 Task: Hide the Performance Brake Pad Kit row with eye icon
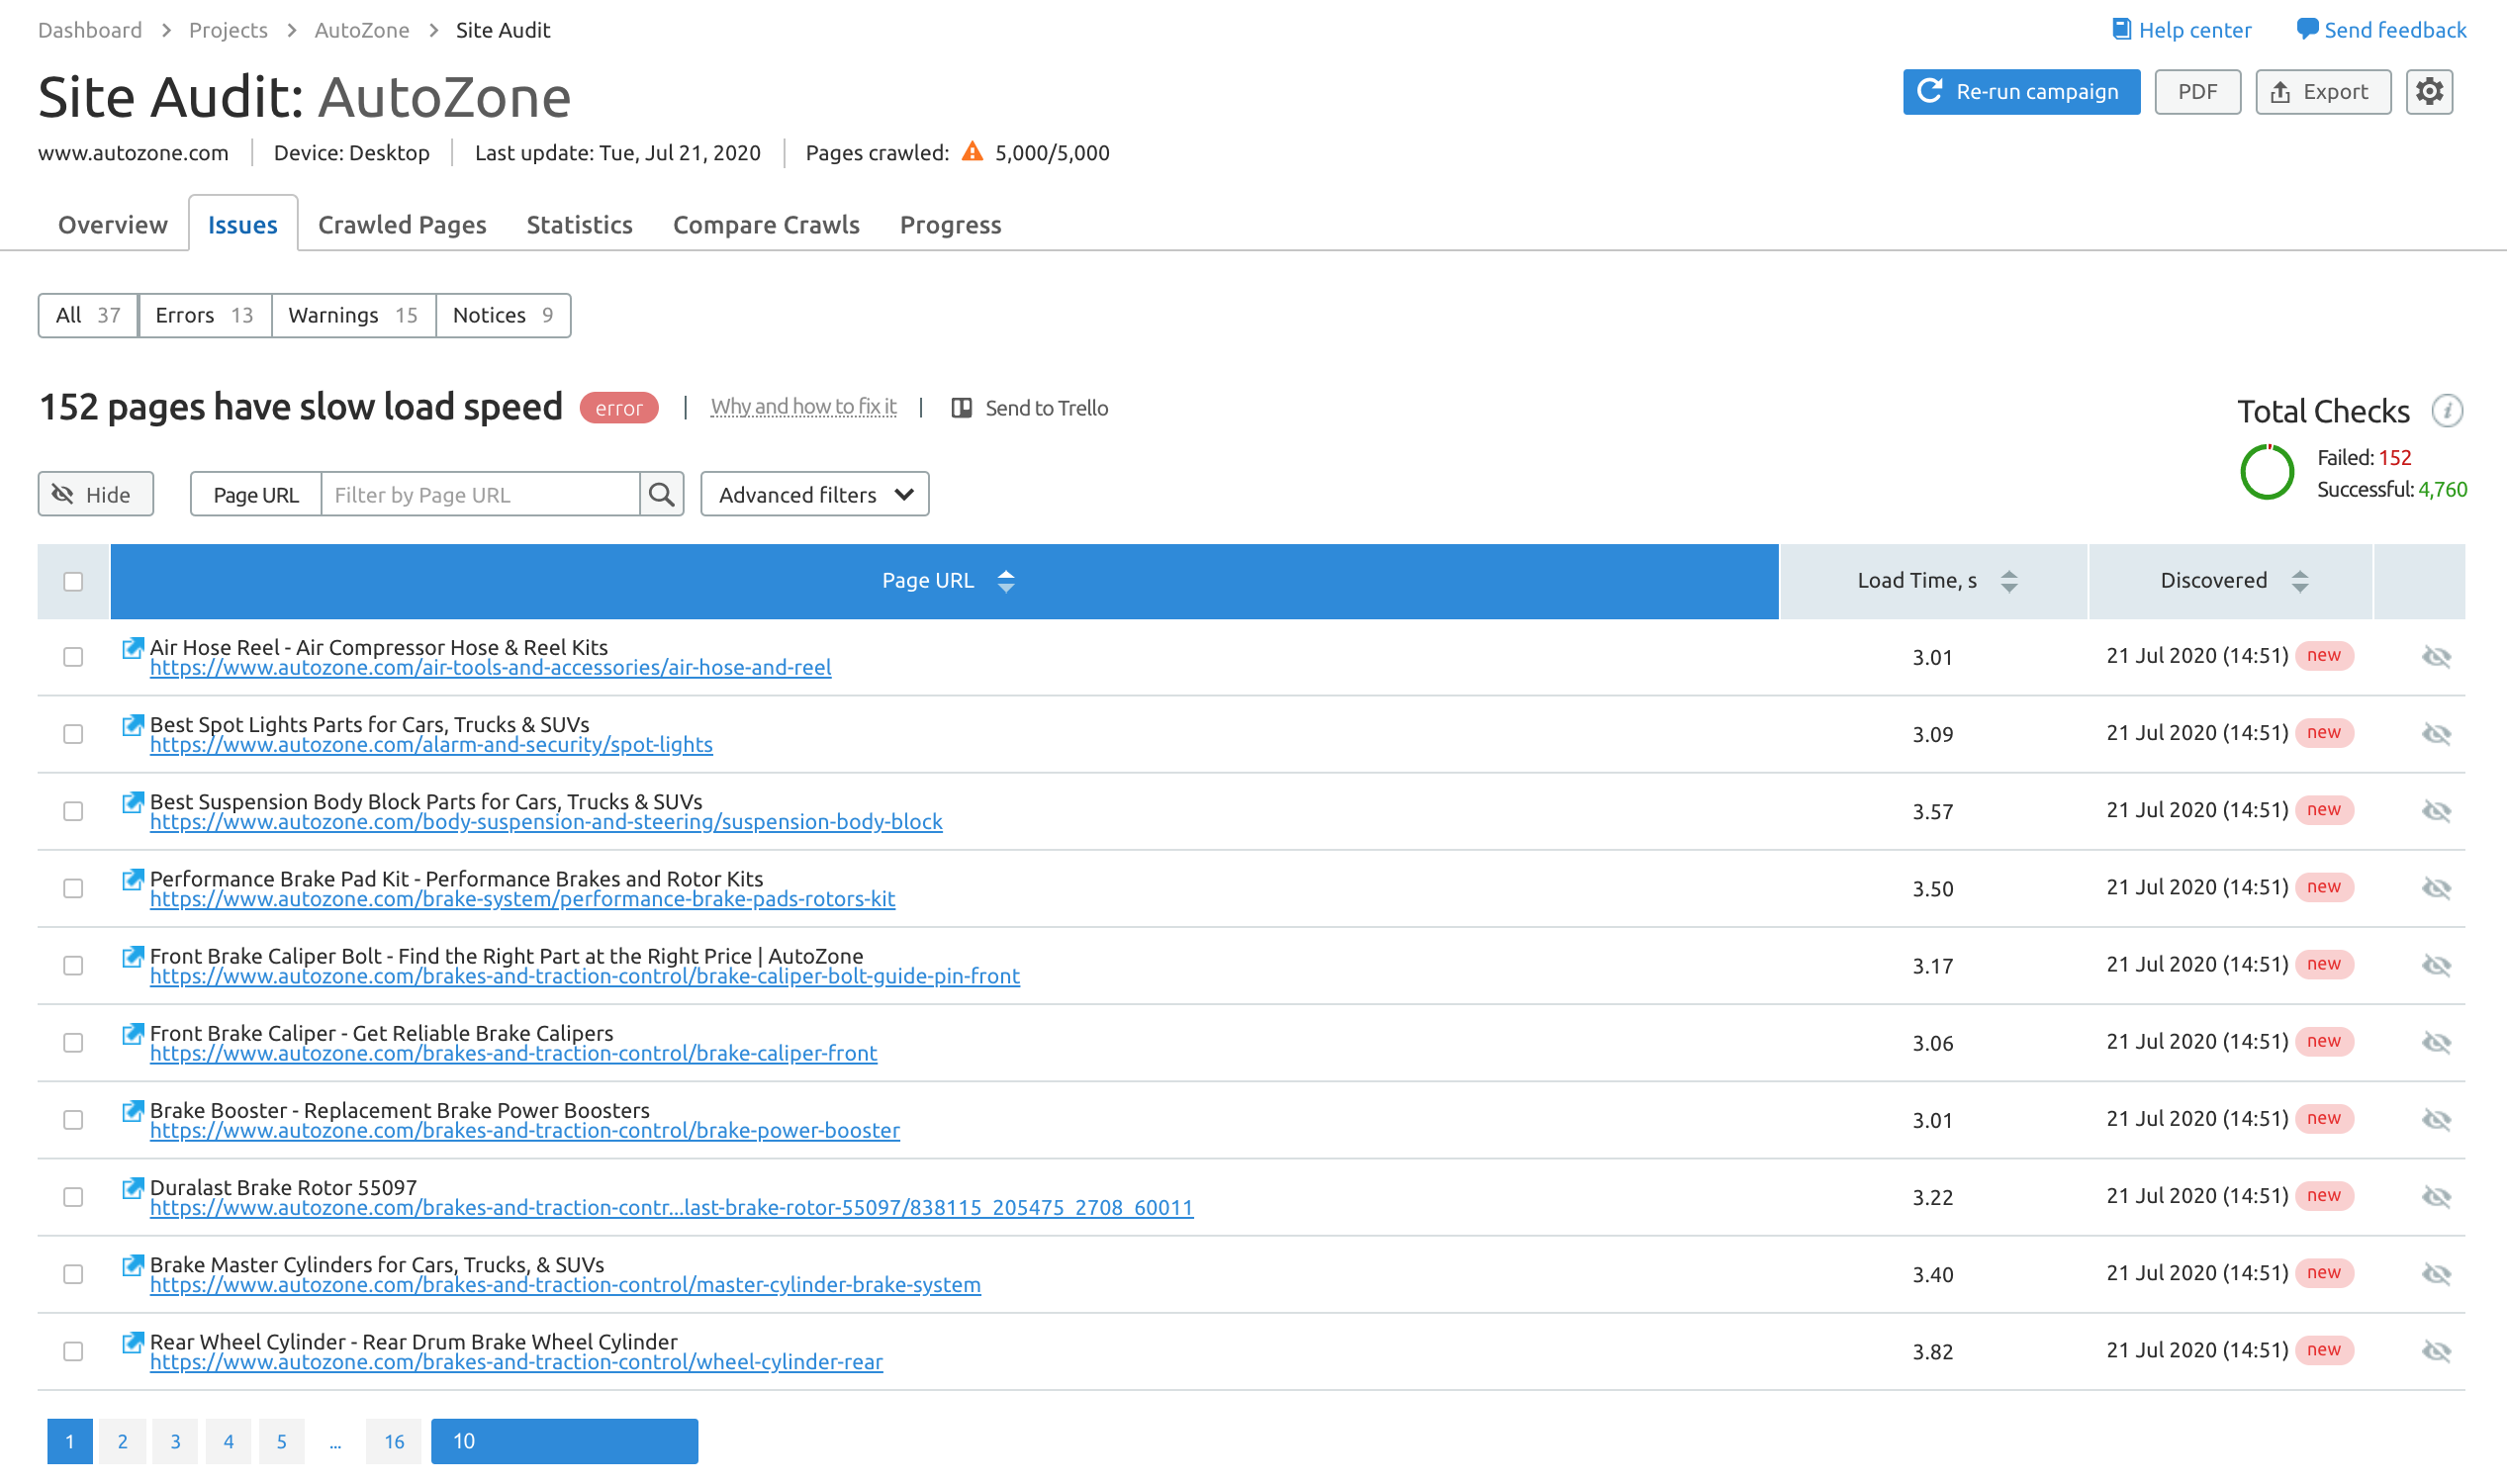click(2436, 888)
